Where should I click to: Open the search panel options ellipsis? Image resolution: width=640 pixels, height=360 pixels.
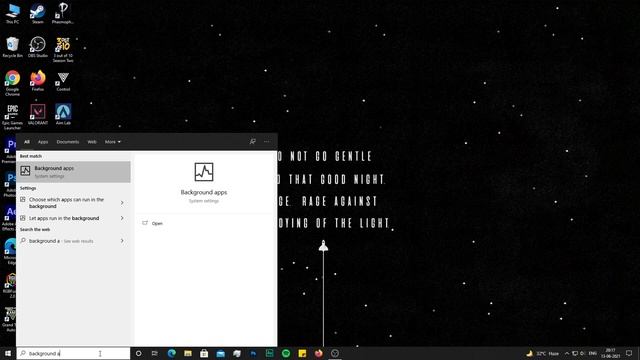pos(267,142)
